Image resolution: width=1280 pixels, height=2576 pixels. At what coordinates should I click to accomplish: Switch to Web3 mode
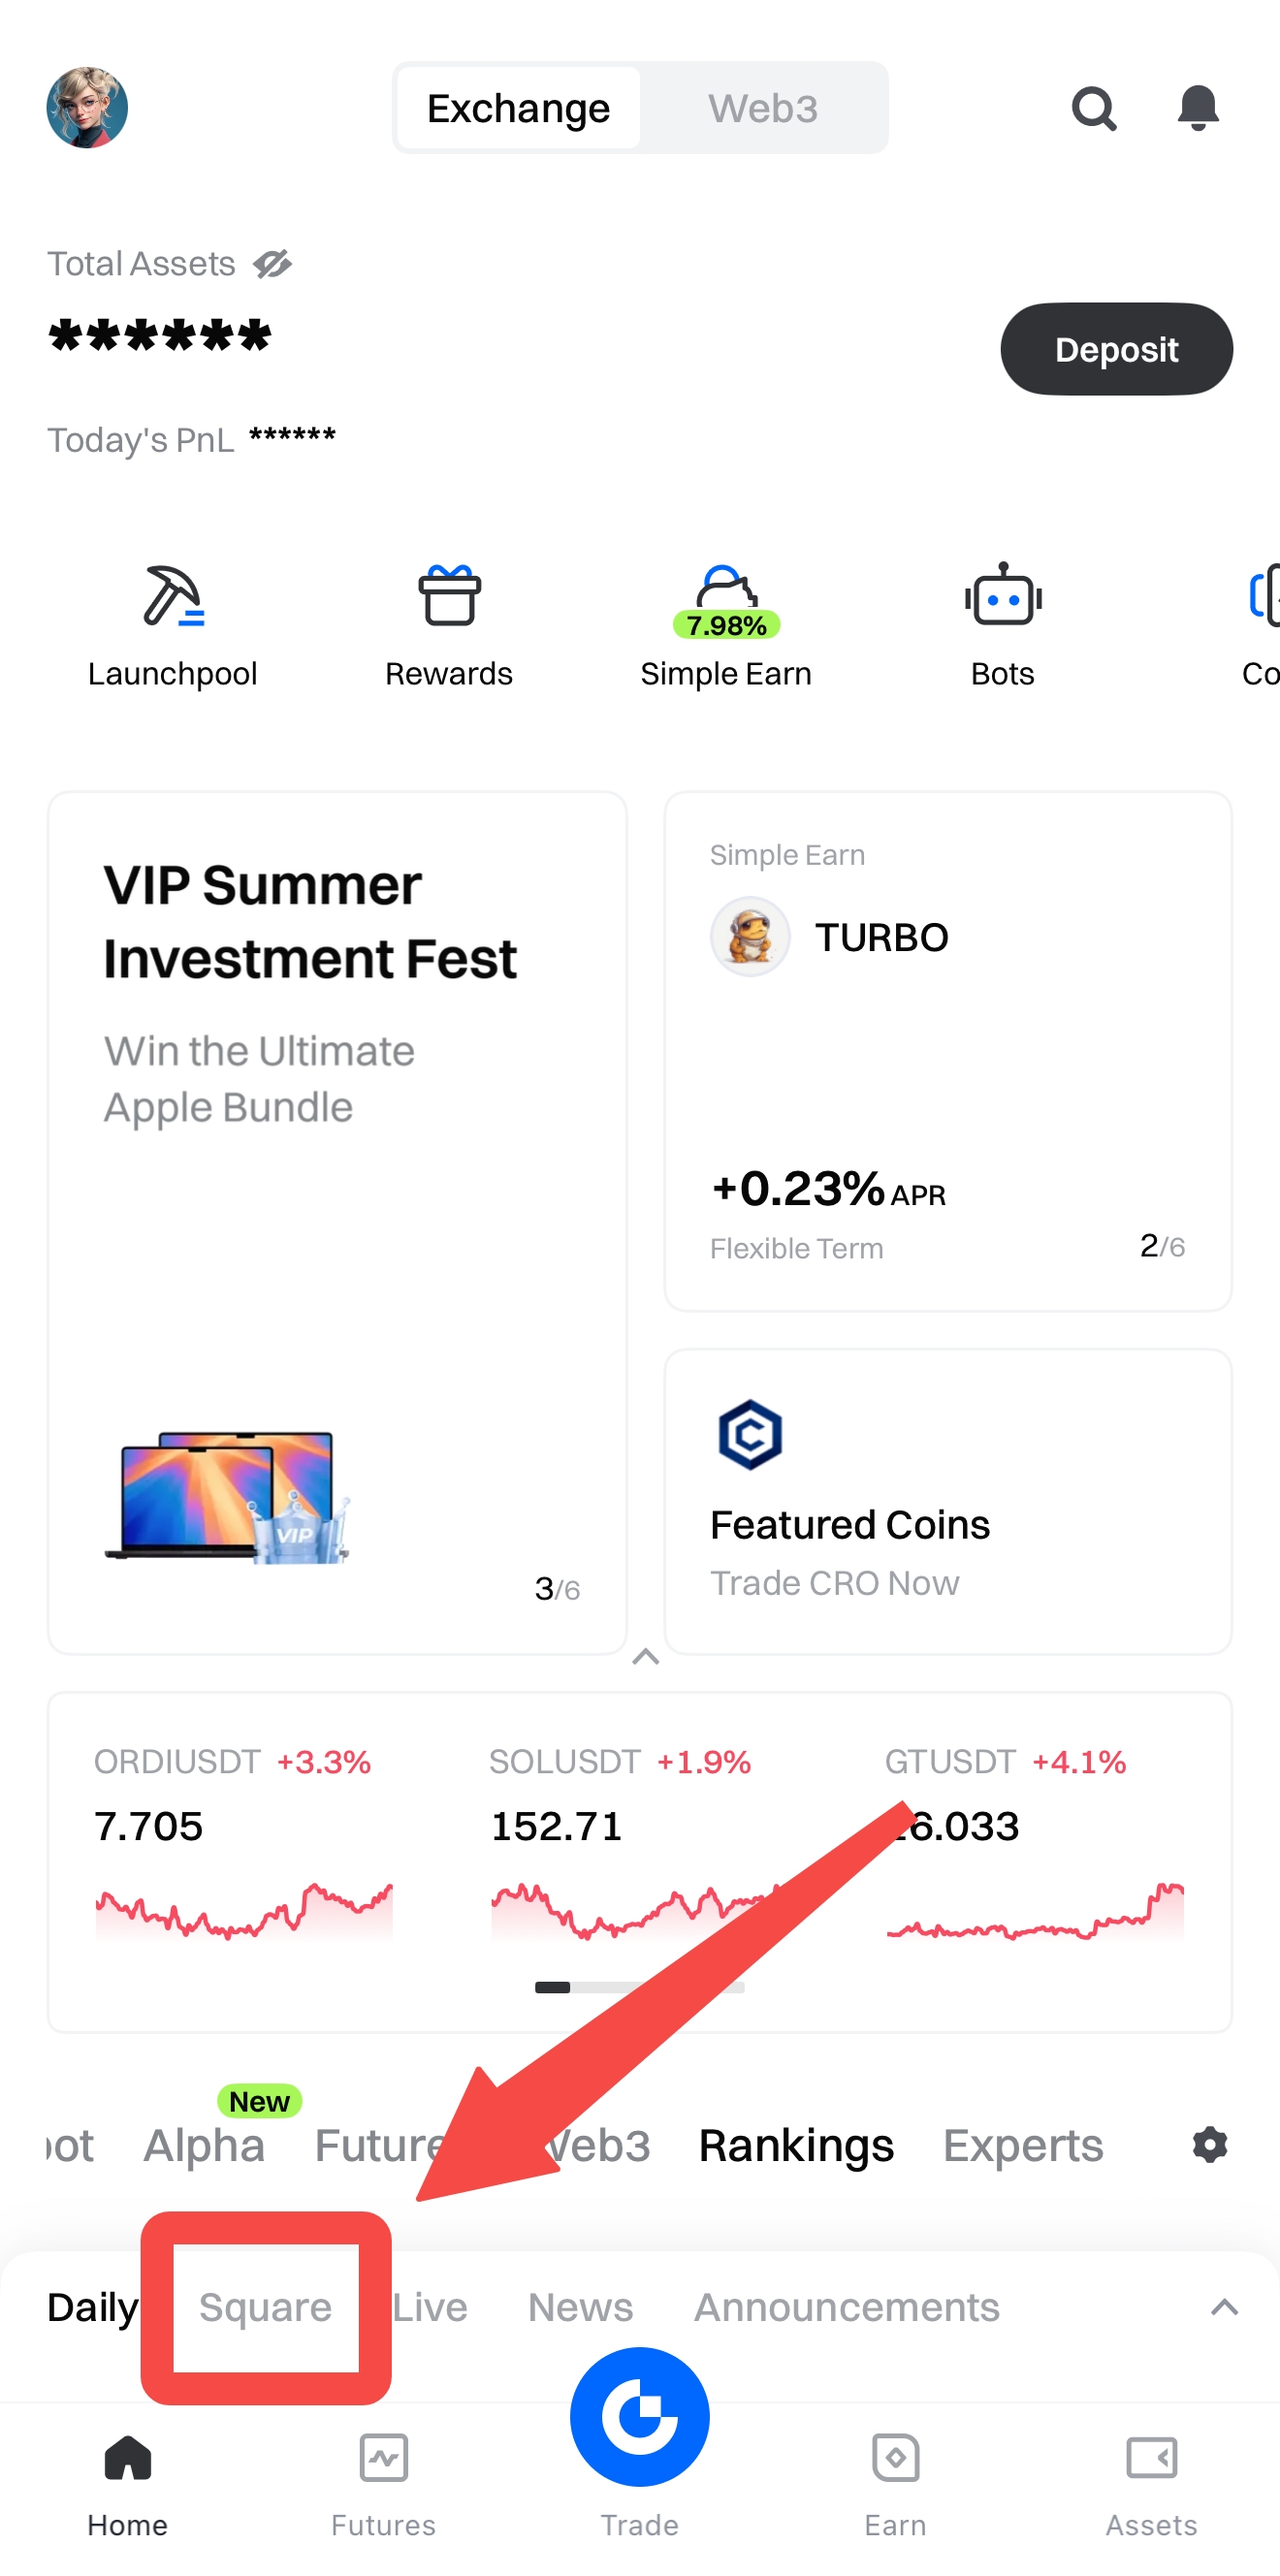point(763,108)
